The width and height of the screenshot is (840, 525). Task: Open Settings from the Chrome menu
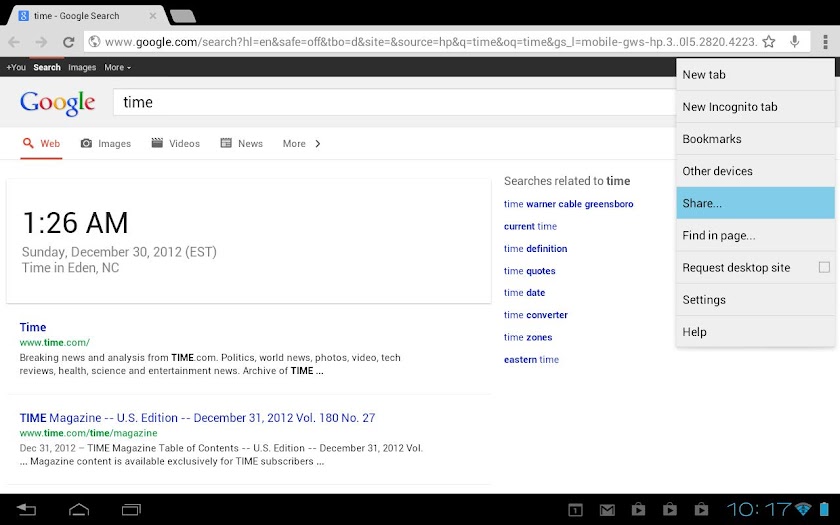[755, 299]
